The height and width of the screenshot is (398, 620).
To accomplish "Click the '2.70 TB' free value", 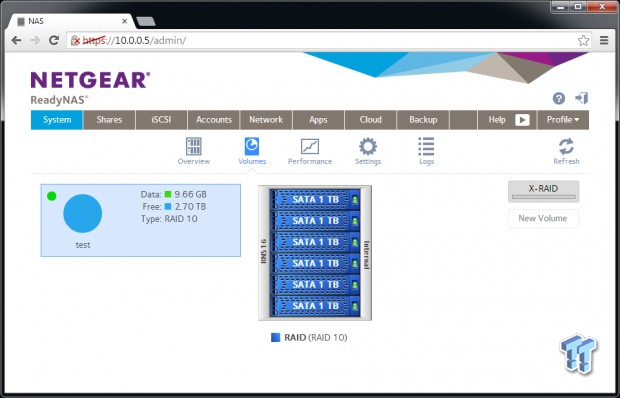I will pyautogui.click(x=190, y=206).
